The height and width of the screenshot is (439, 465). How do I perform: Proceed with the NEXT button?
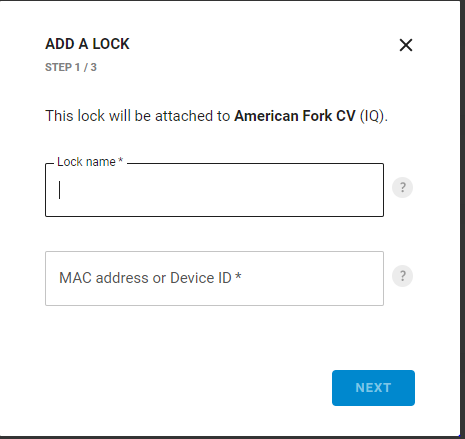373,388
